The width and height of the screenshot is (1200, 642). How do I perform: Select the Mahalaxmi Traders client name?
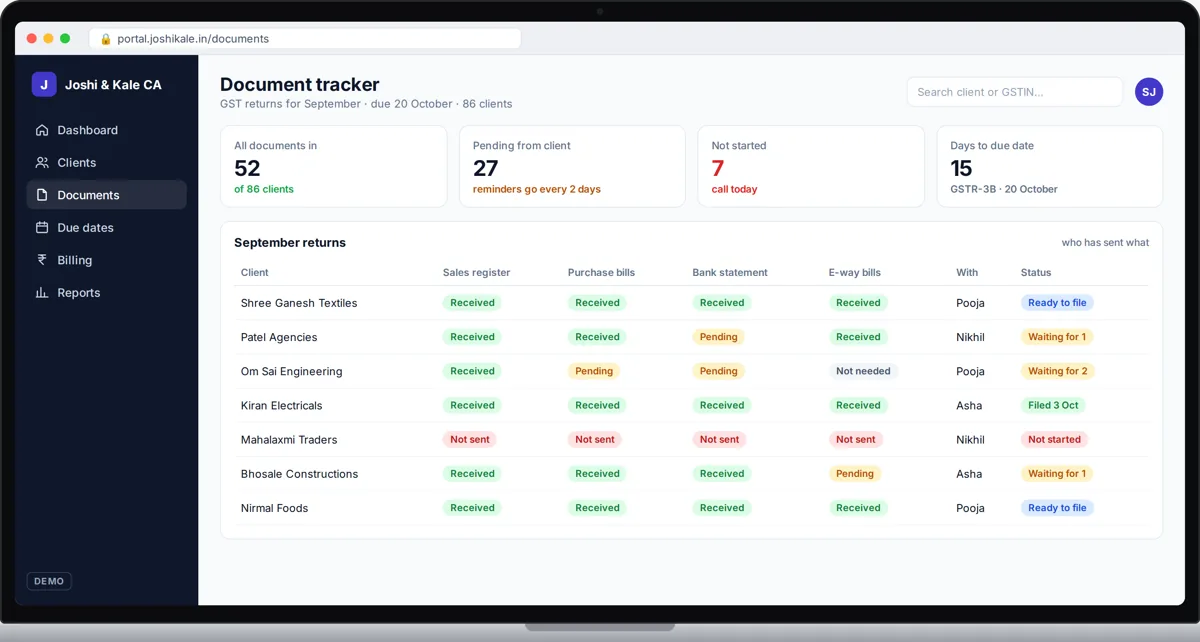coord(289,440)
